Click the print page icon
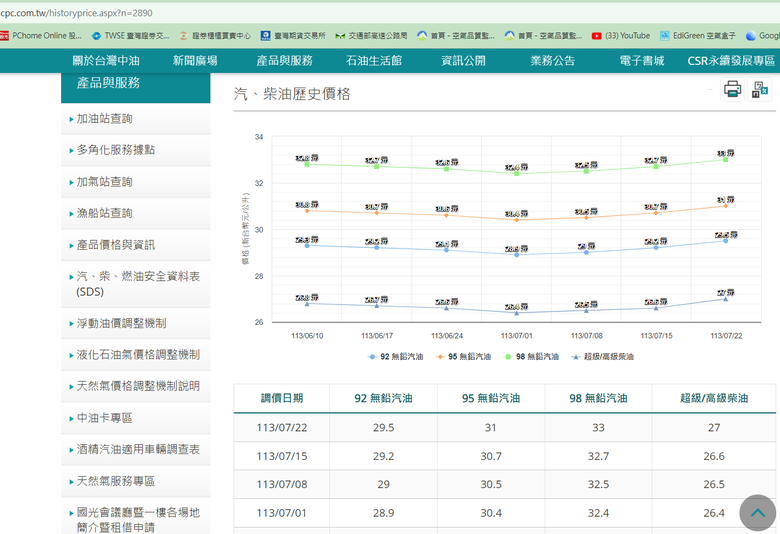 point(732,89)
